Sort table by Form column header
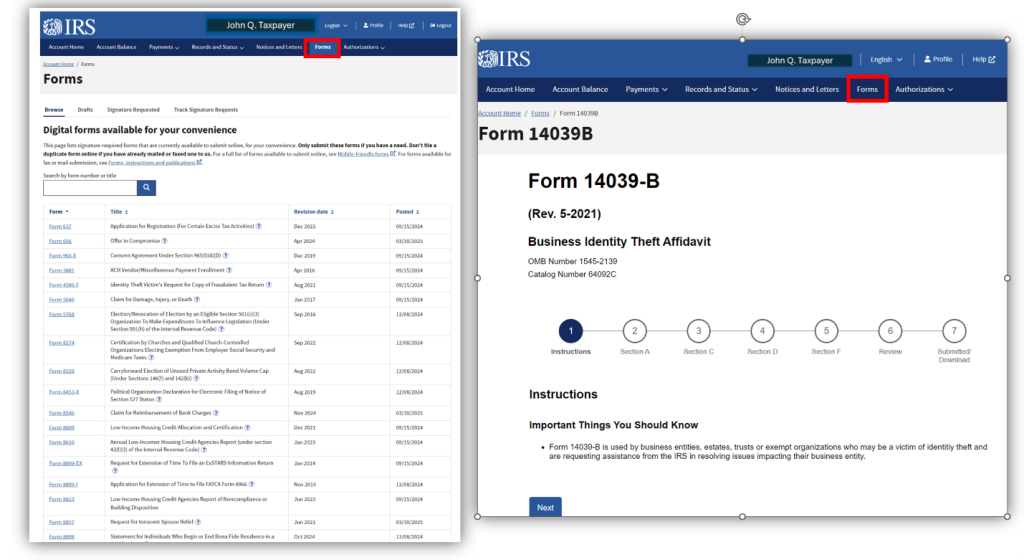Image resolution: width=1024 pixels, height=560 pixels. (59, 212)
